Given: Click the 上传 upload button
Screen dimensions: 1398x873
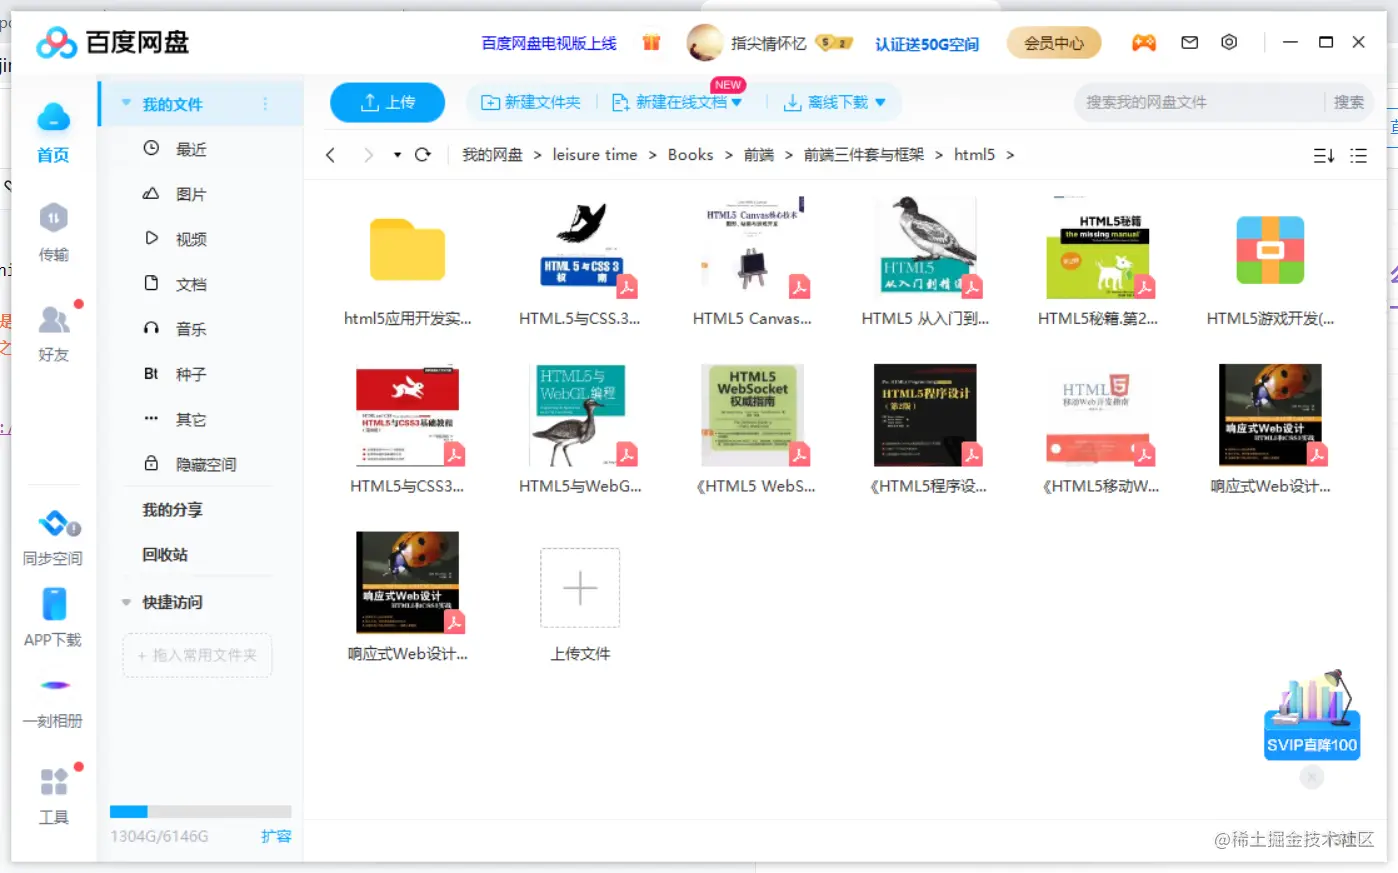Looking at the screenshot, I should 387,102.
